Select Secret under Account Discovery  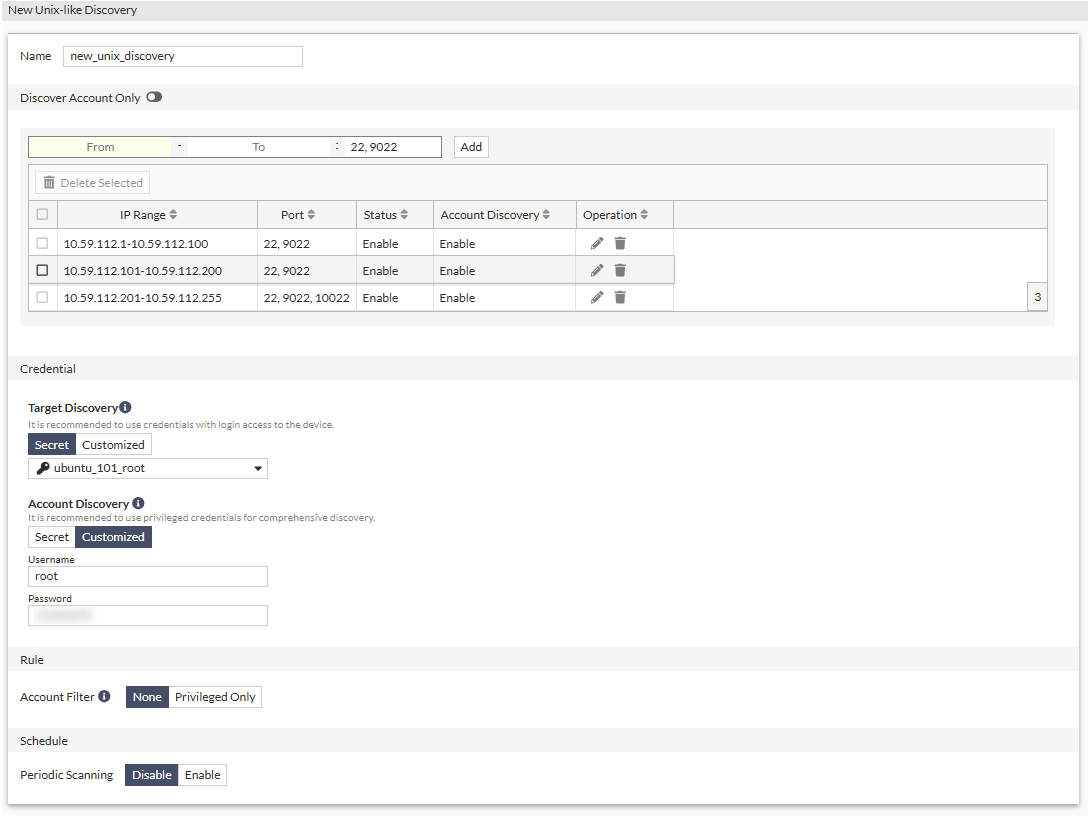tap(52, 537)
